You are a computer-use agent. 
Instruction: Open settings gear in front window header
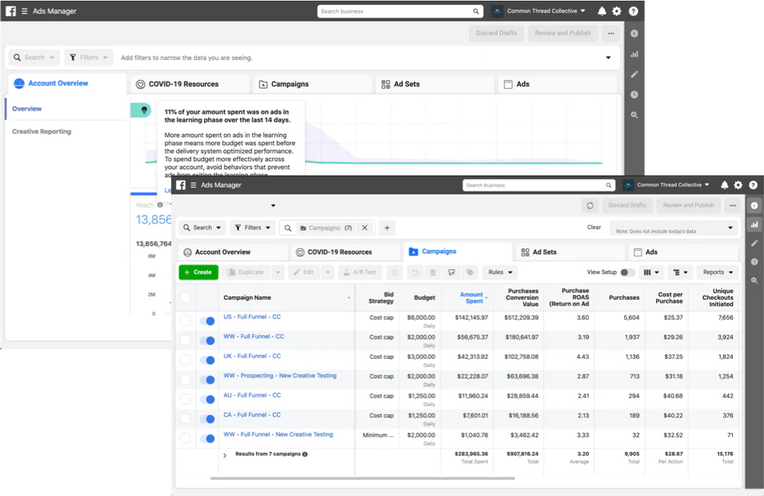(x=737, y=185)
